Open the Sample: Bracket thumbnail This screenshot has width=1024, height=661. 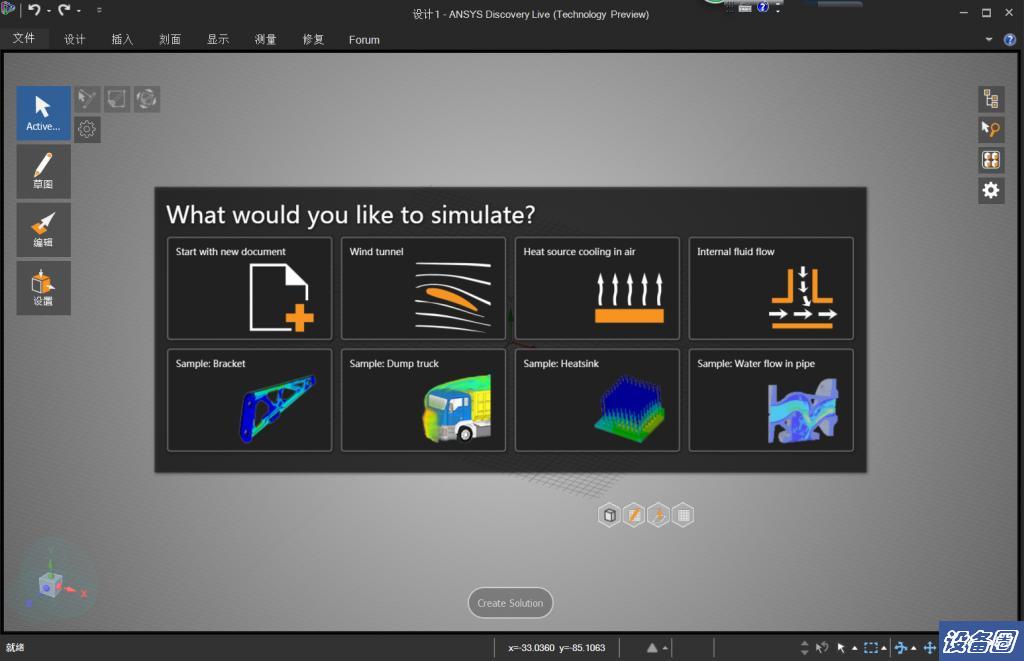(249, 400)
